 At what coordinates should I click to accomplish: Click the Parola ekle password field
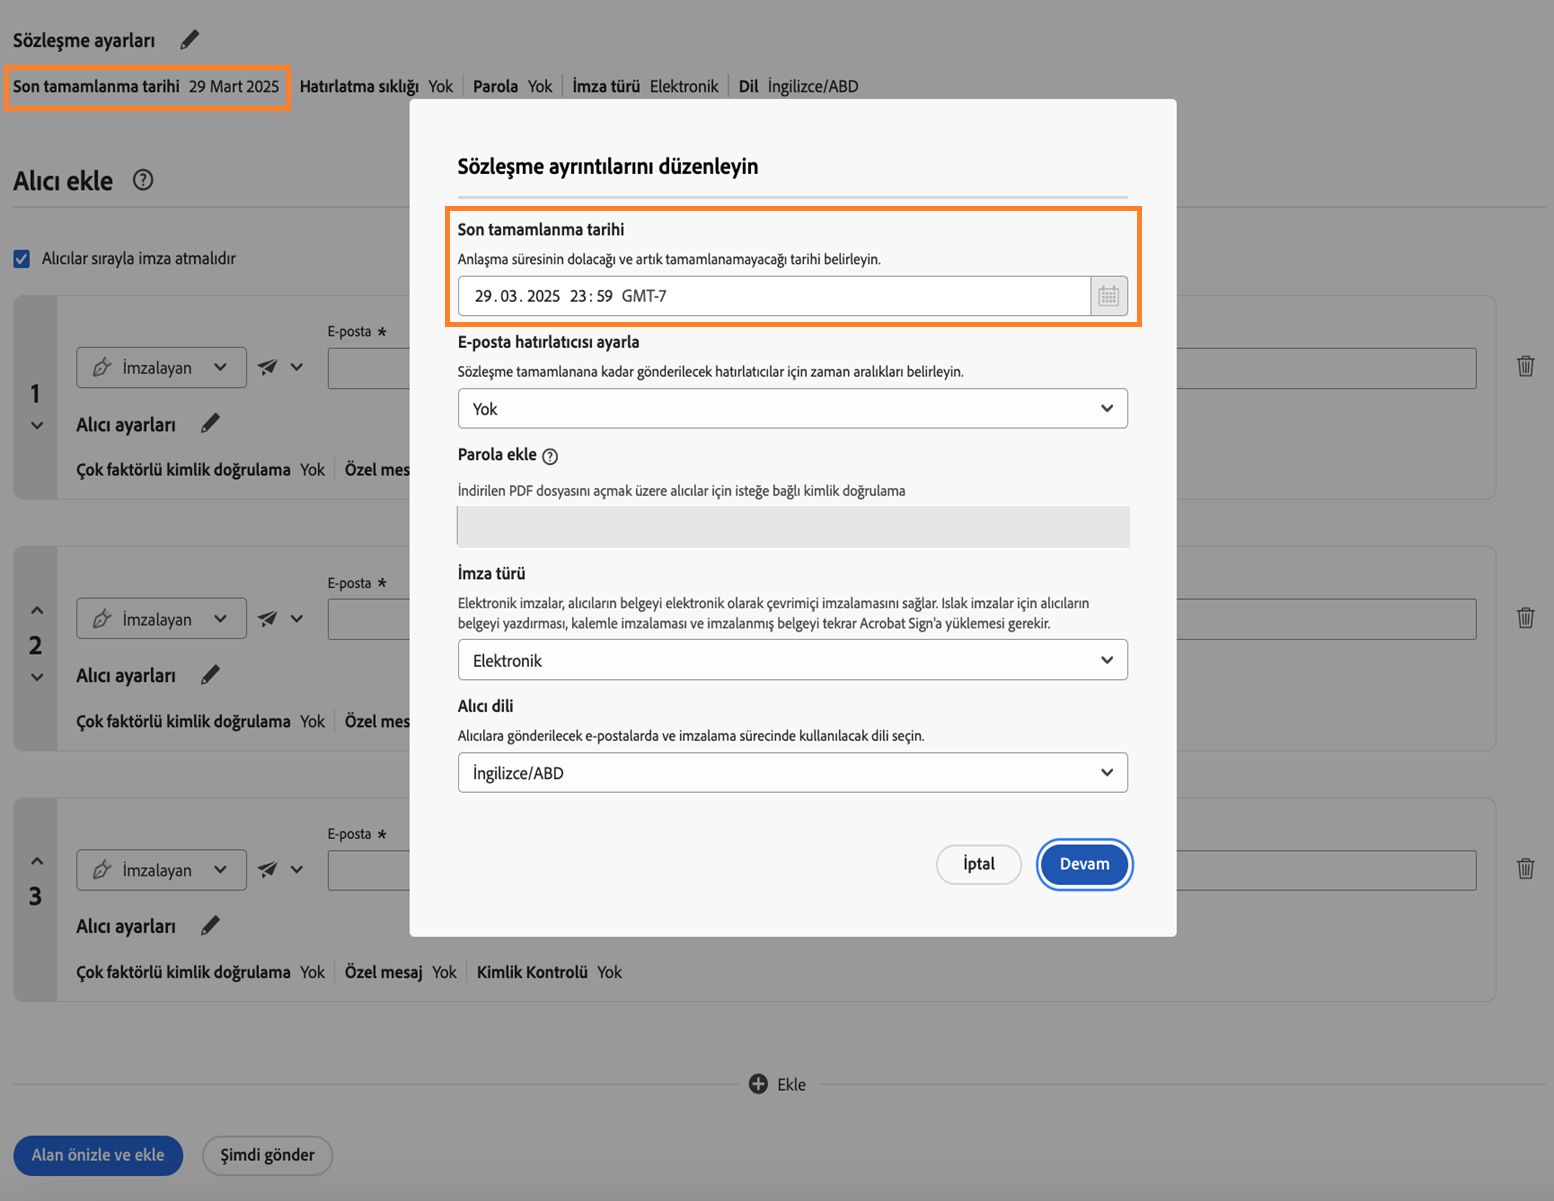[793, 526]
